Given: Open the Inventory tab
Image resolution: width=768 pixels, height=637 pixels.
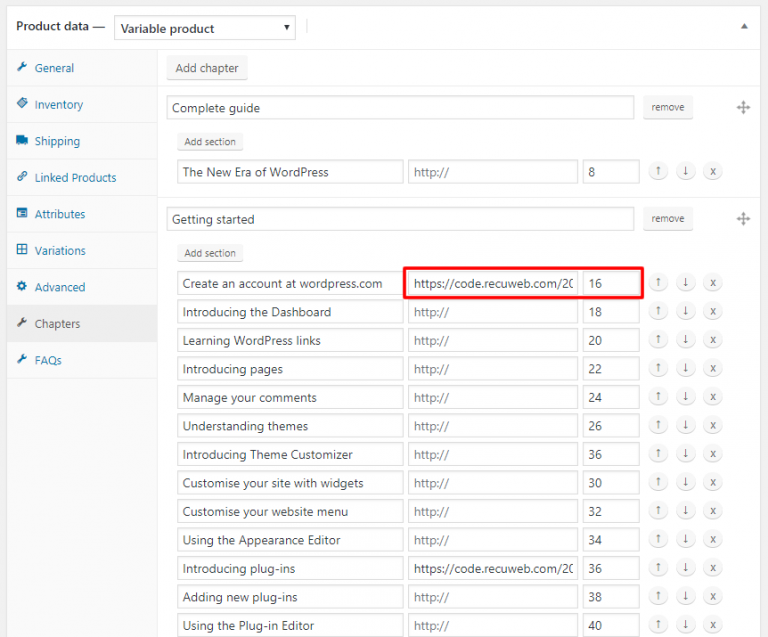Looking at the screenshot, I should click(58, 105).
